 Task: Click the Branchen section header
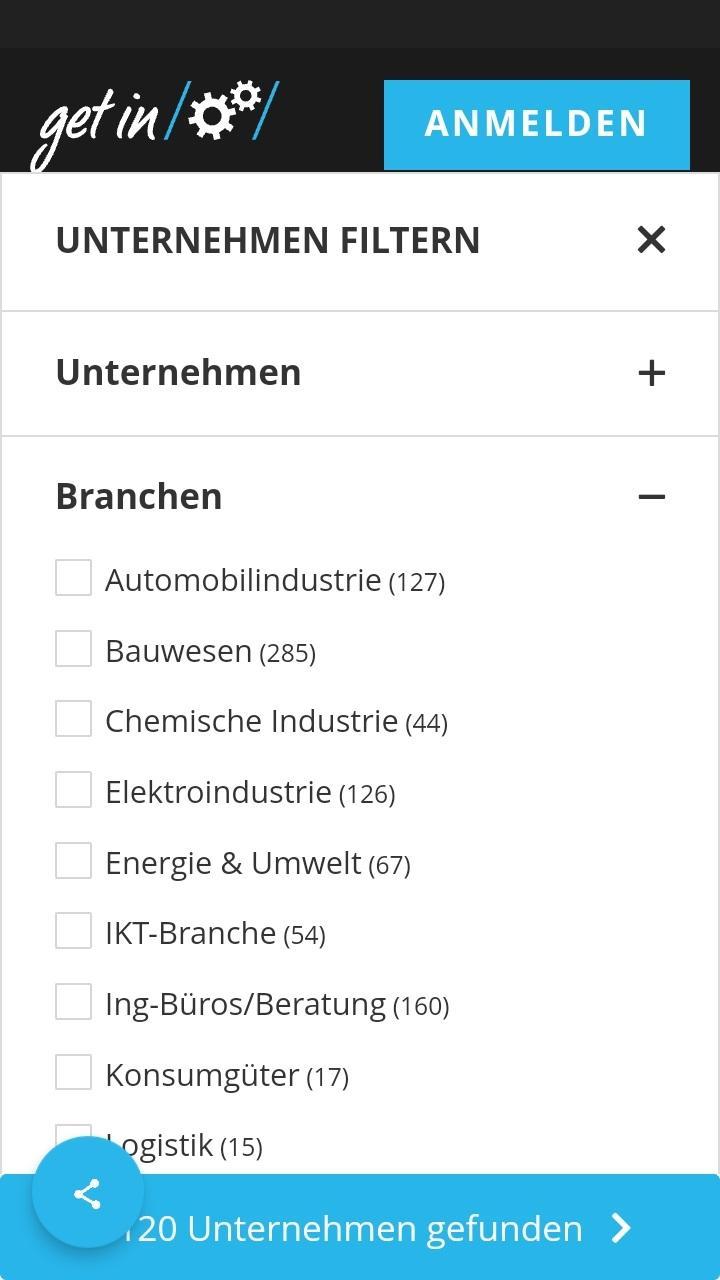pos(360,497)
